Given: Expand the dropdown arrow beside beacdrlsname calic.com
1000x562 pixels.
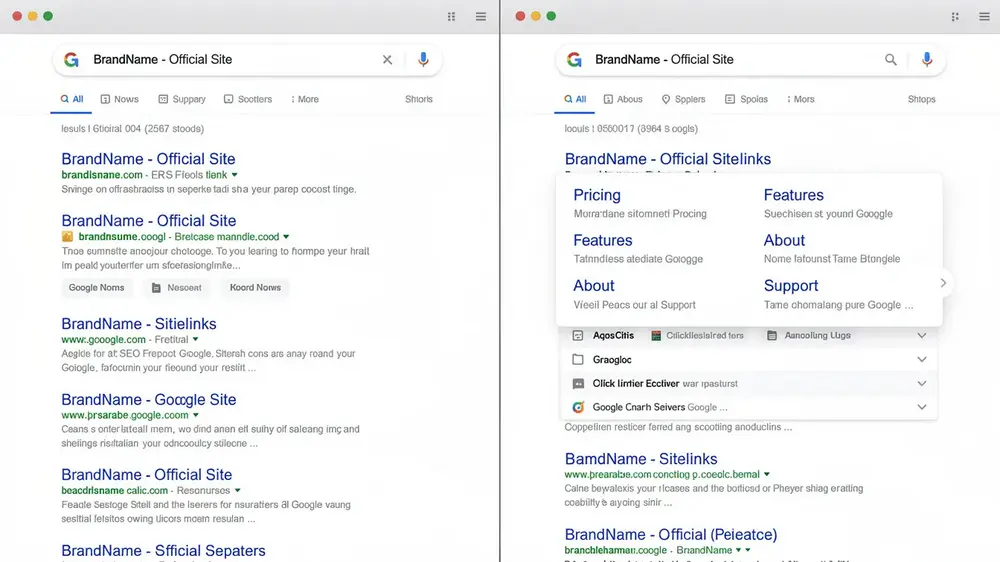Looking at the screenshot, I should [x=237, y=491].
